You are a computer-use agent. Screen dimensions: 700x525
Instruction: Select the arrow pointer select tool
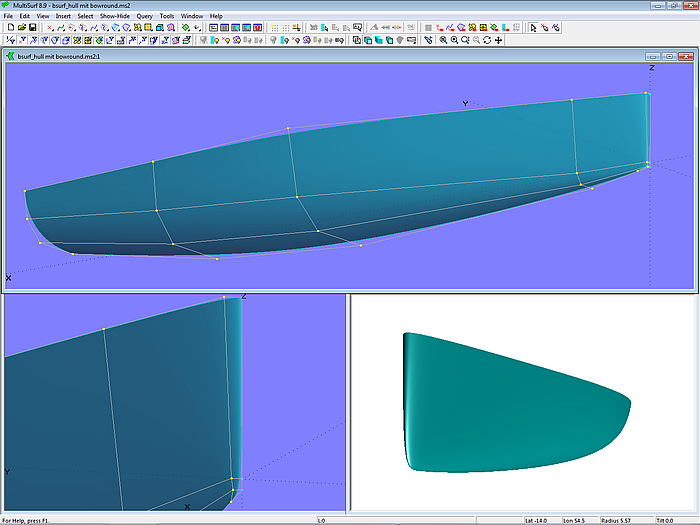(x=533, y=28)
